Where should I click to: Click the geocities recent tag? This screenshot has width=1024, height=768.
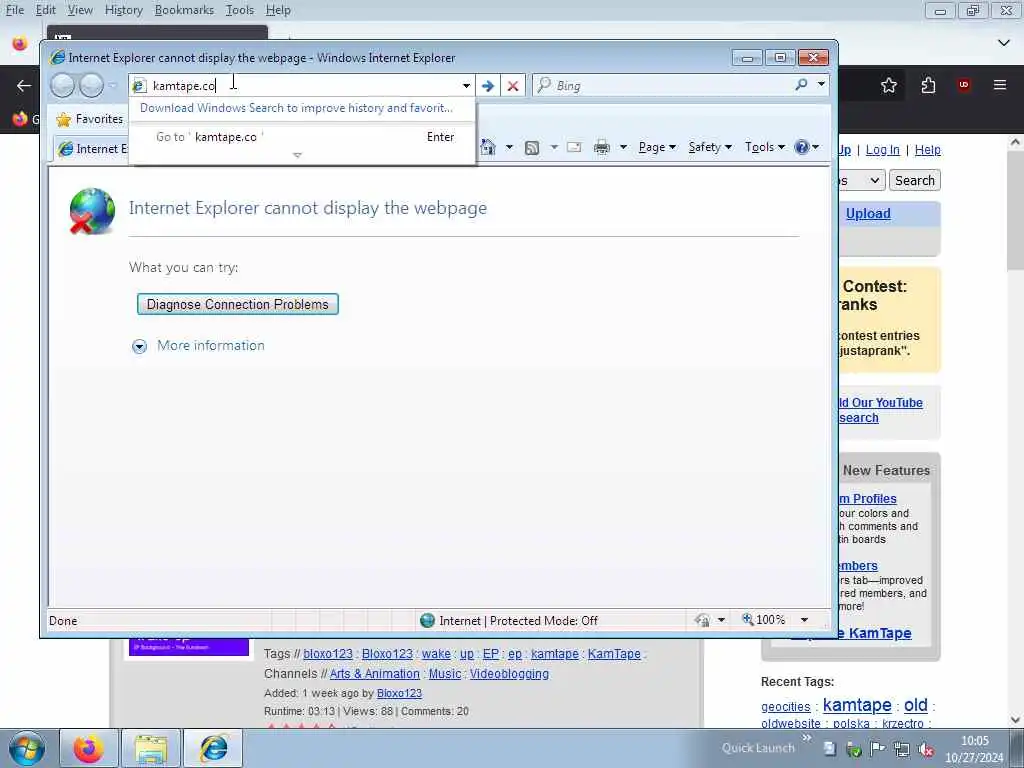[x=785, y=707]
